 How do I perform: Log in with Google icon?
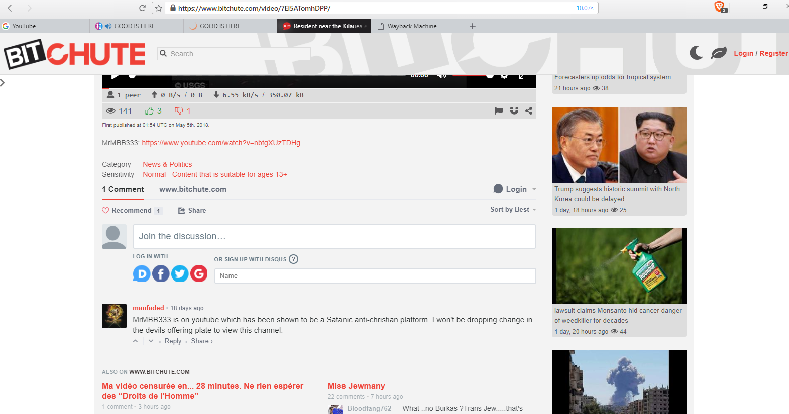tap(199, 274)
